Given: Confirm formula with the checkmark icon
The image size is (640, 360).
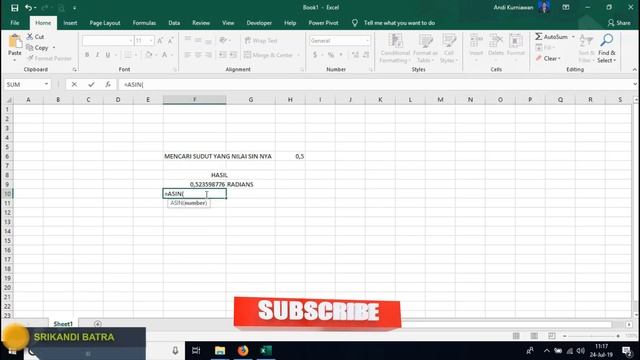Looking at the screenshot, I should pyautogui.click(x=91, y=84).
